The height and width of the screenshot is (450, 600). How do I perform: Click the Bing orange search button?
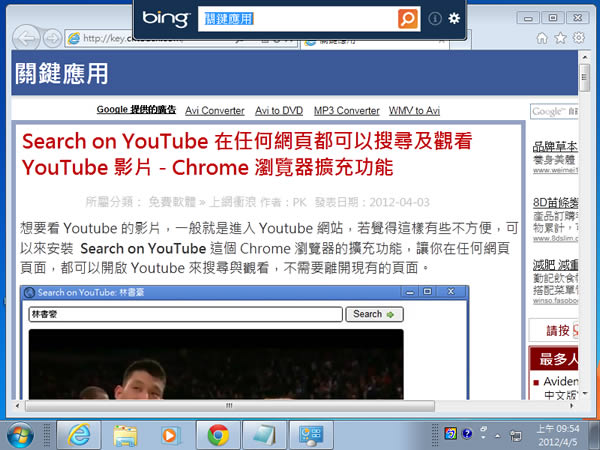point(408,18)
